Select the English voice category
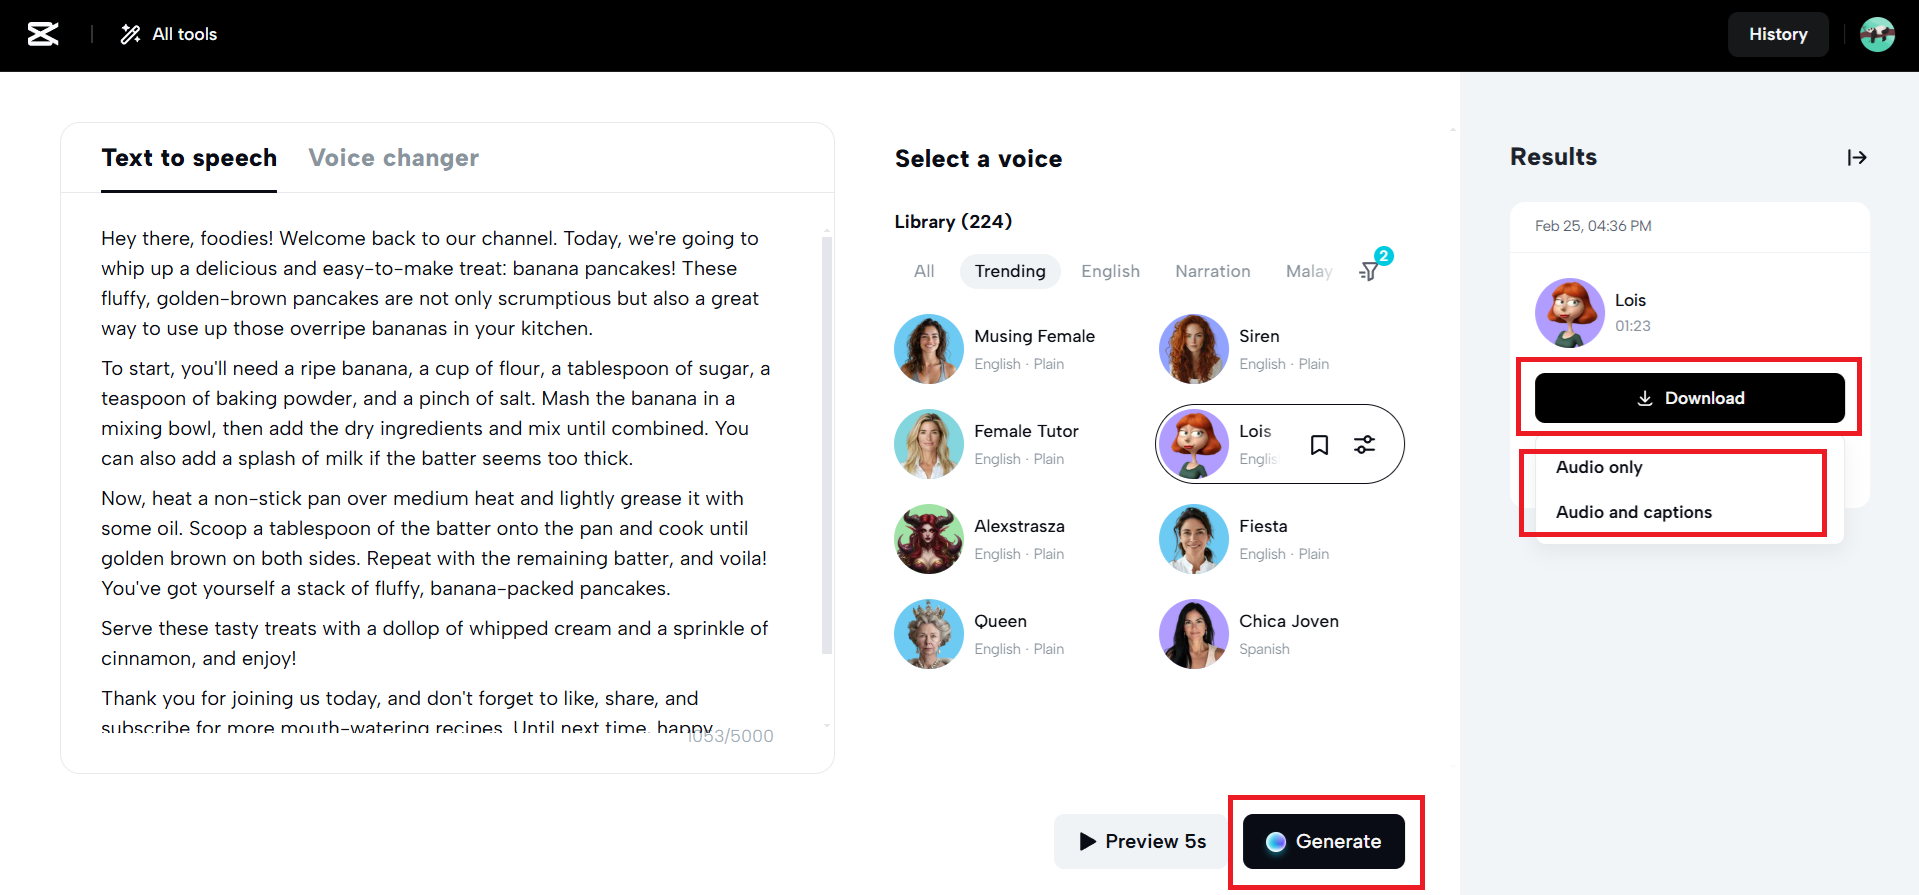The width and height of the screenshot is (1919, 895). point(1110,271)
